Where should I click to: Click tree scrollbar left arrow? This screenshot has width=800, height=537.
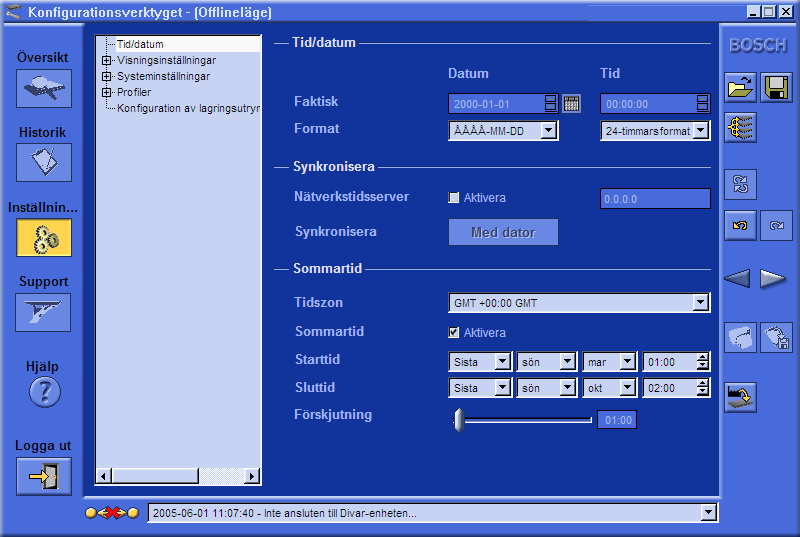pos(104,476)
